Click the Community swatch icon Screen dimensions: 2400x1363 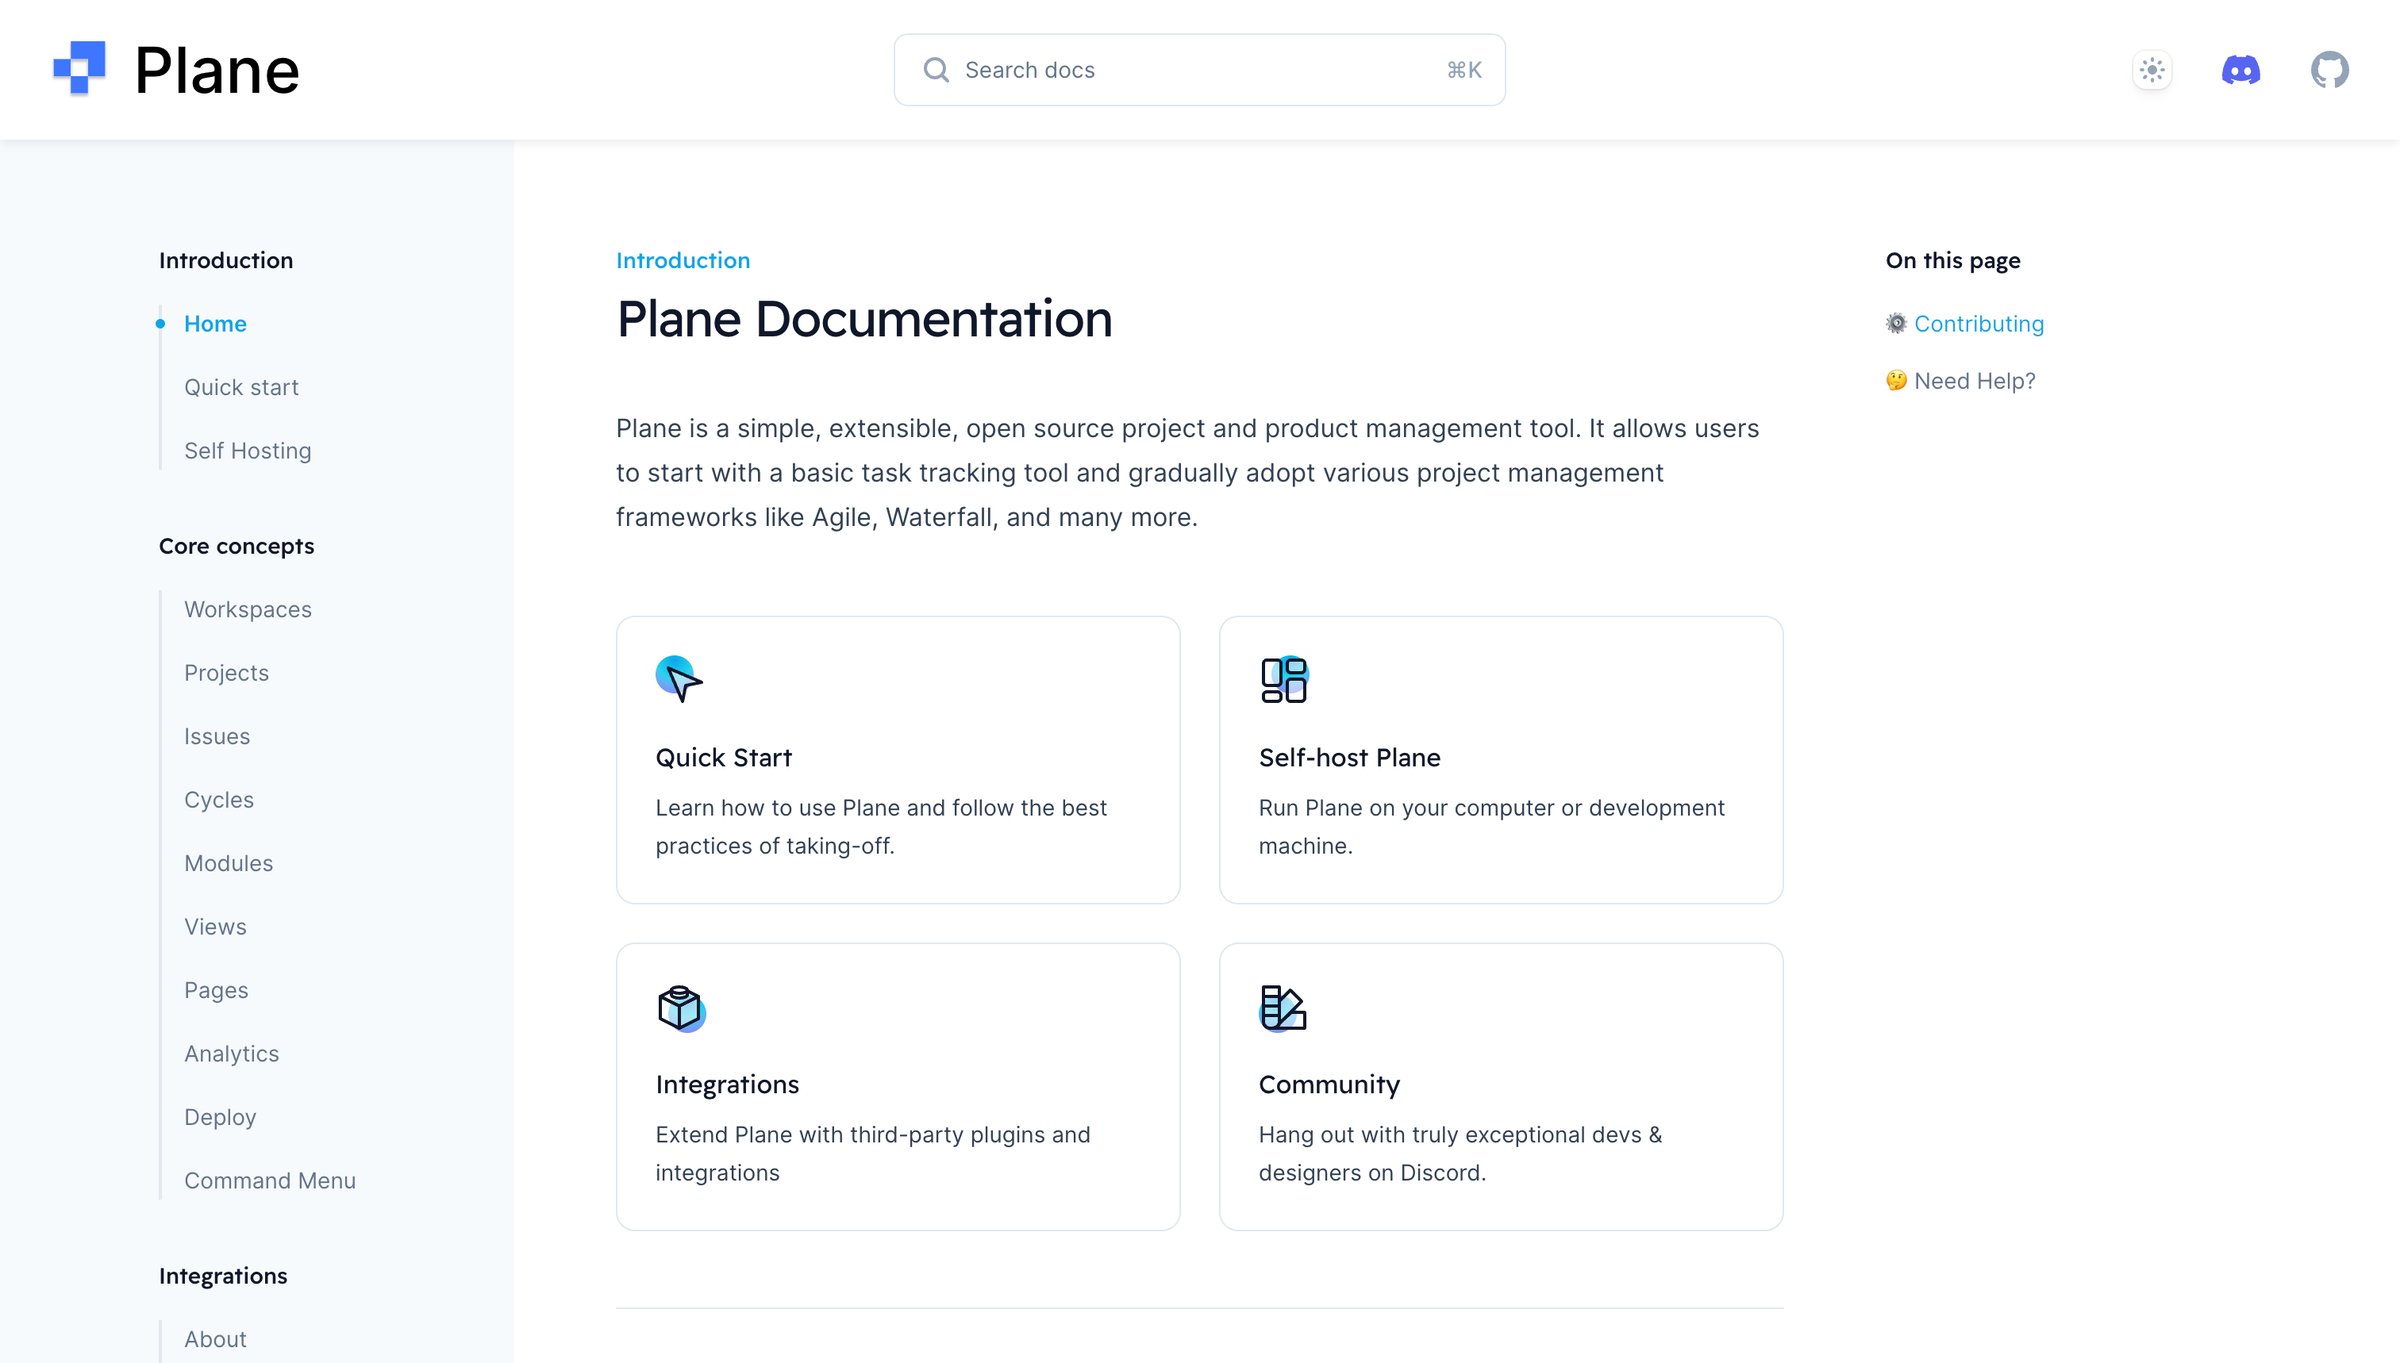[x=1283, y=1008]
